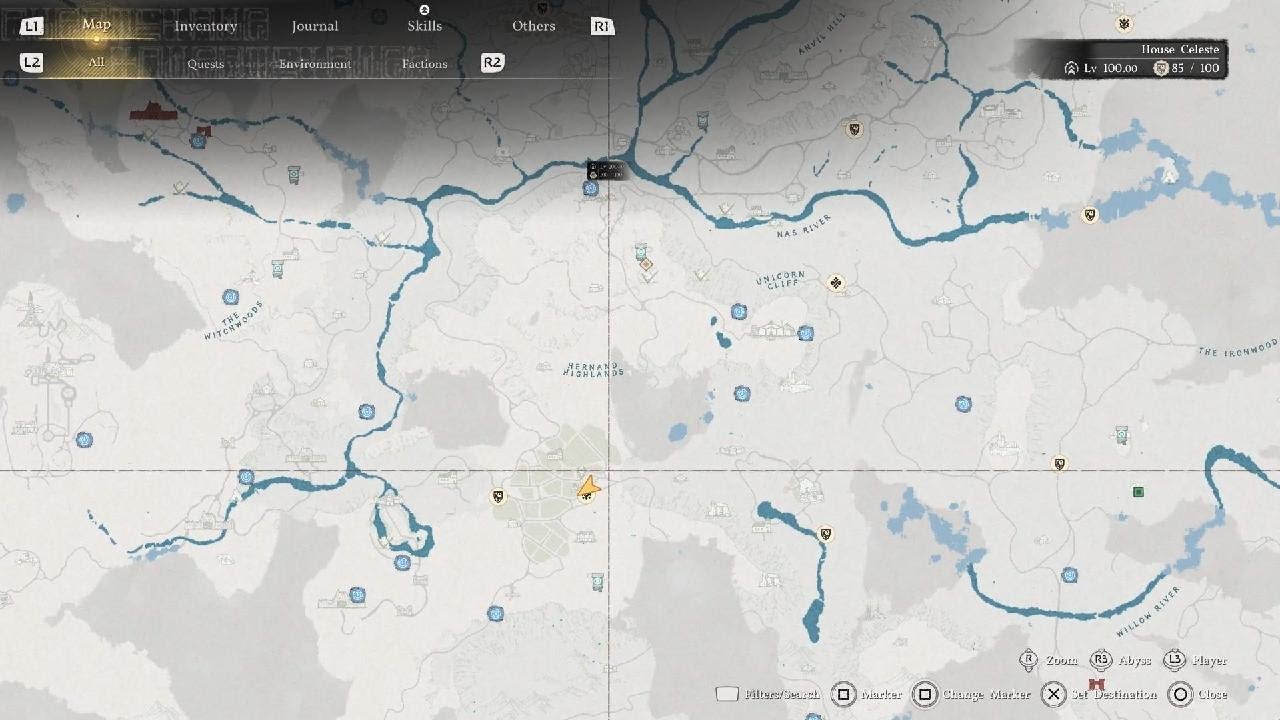Click the R stick icon for Zoom

(x=1028, y=660)
